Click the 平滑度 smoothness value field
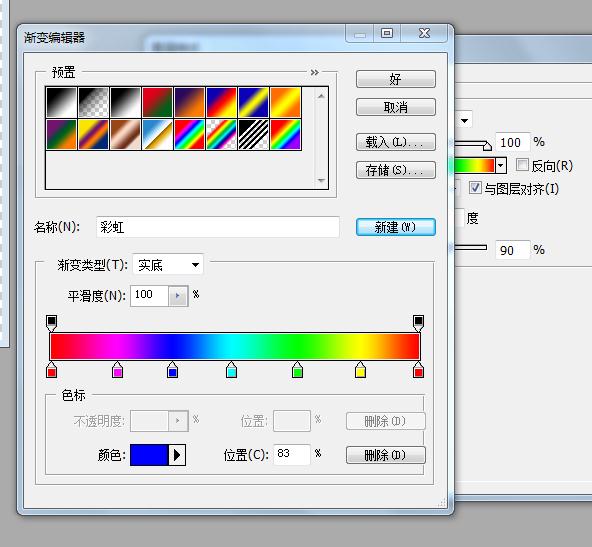The width and height of the screenshot is (592, 547). coord(150,296)
